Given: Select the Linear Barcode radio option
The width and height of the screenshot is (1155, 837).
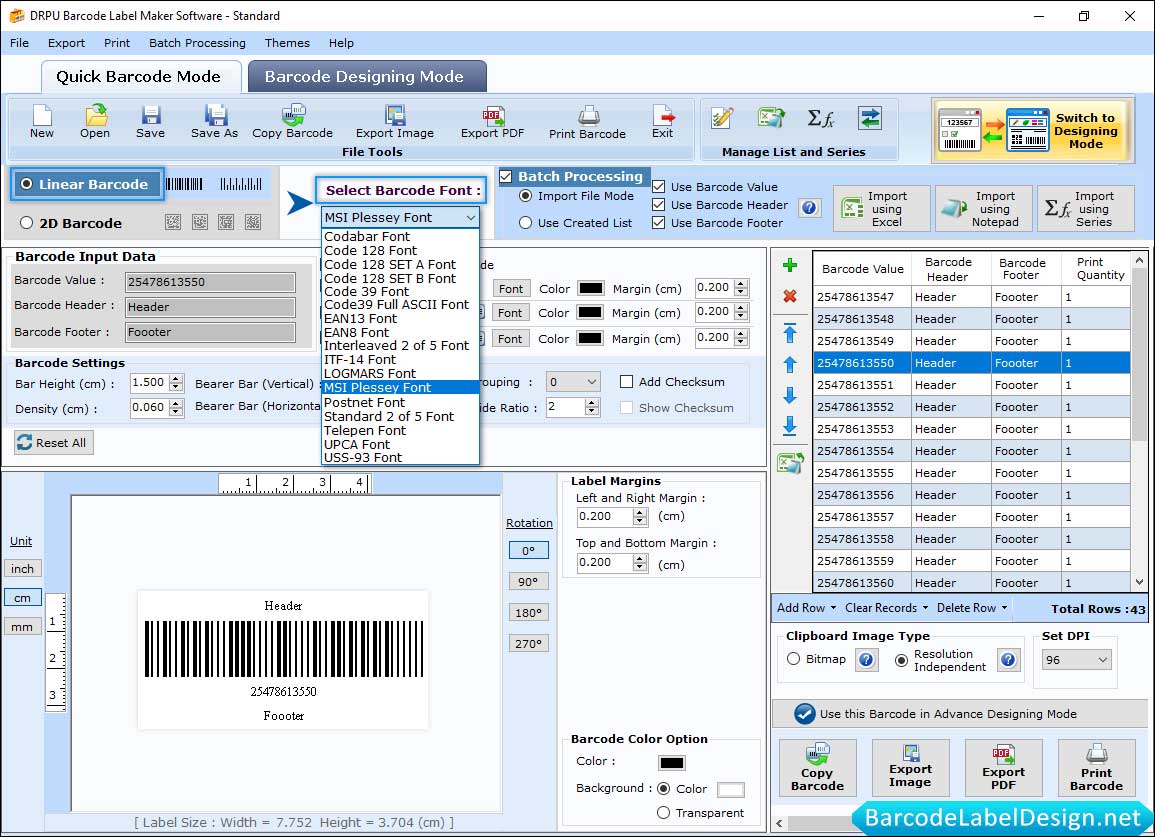Looking at the screenshot, I should (x=27, y=184).
